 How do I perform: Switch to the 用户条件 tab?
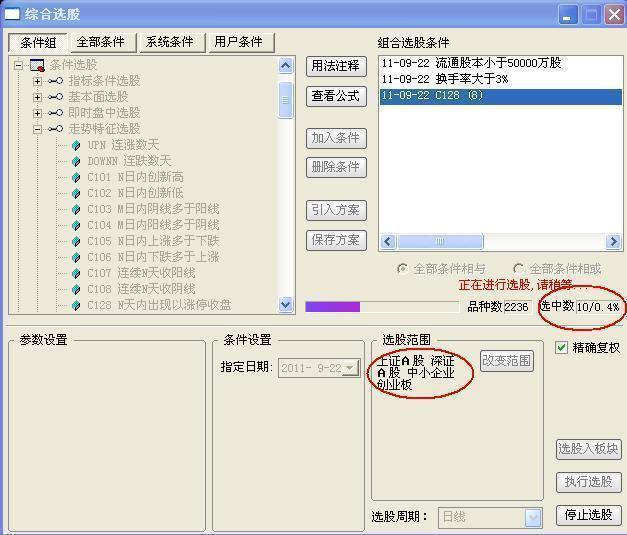(x=238, y=42)
